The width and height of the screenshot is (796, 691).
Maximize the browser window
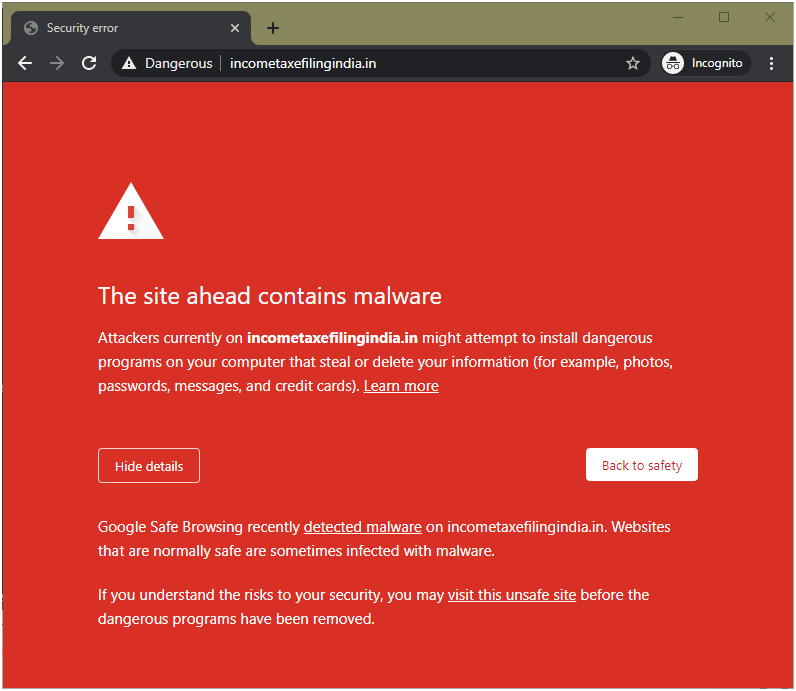coord(724,17)
